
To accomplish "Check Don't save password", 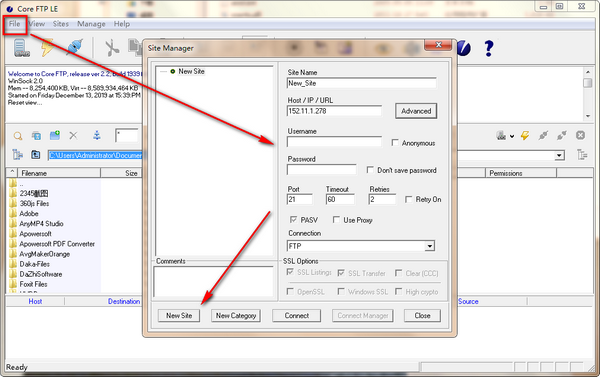I will tap(370, 170).
